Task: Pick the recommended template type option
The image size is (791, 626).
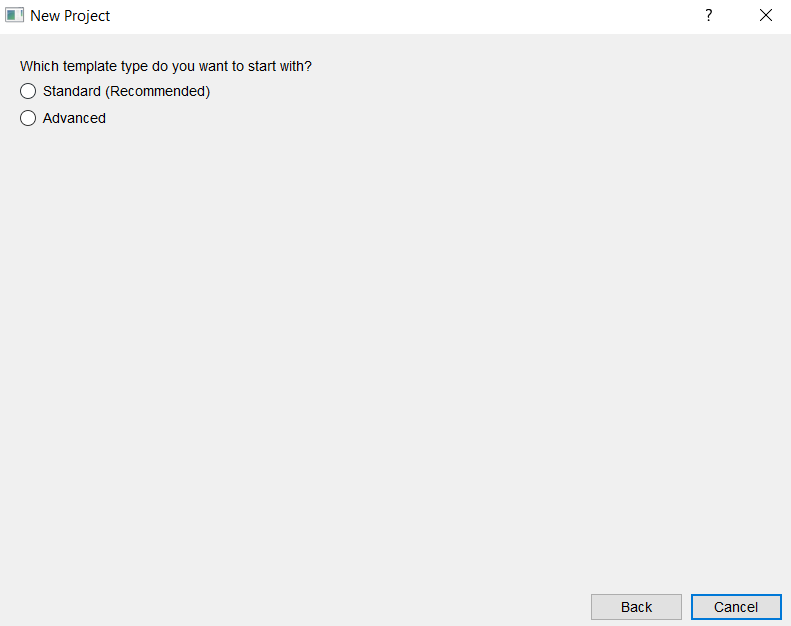Action: click(x=28, y=92)
